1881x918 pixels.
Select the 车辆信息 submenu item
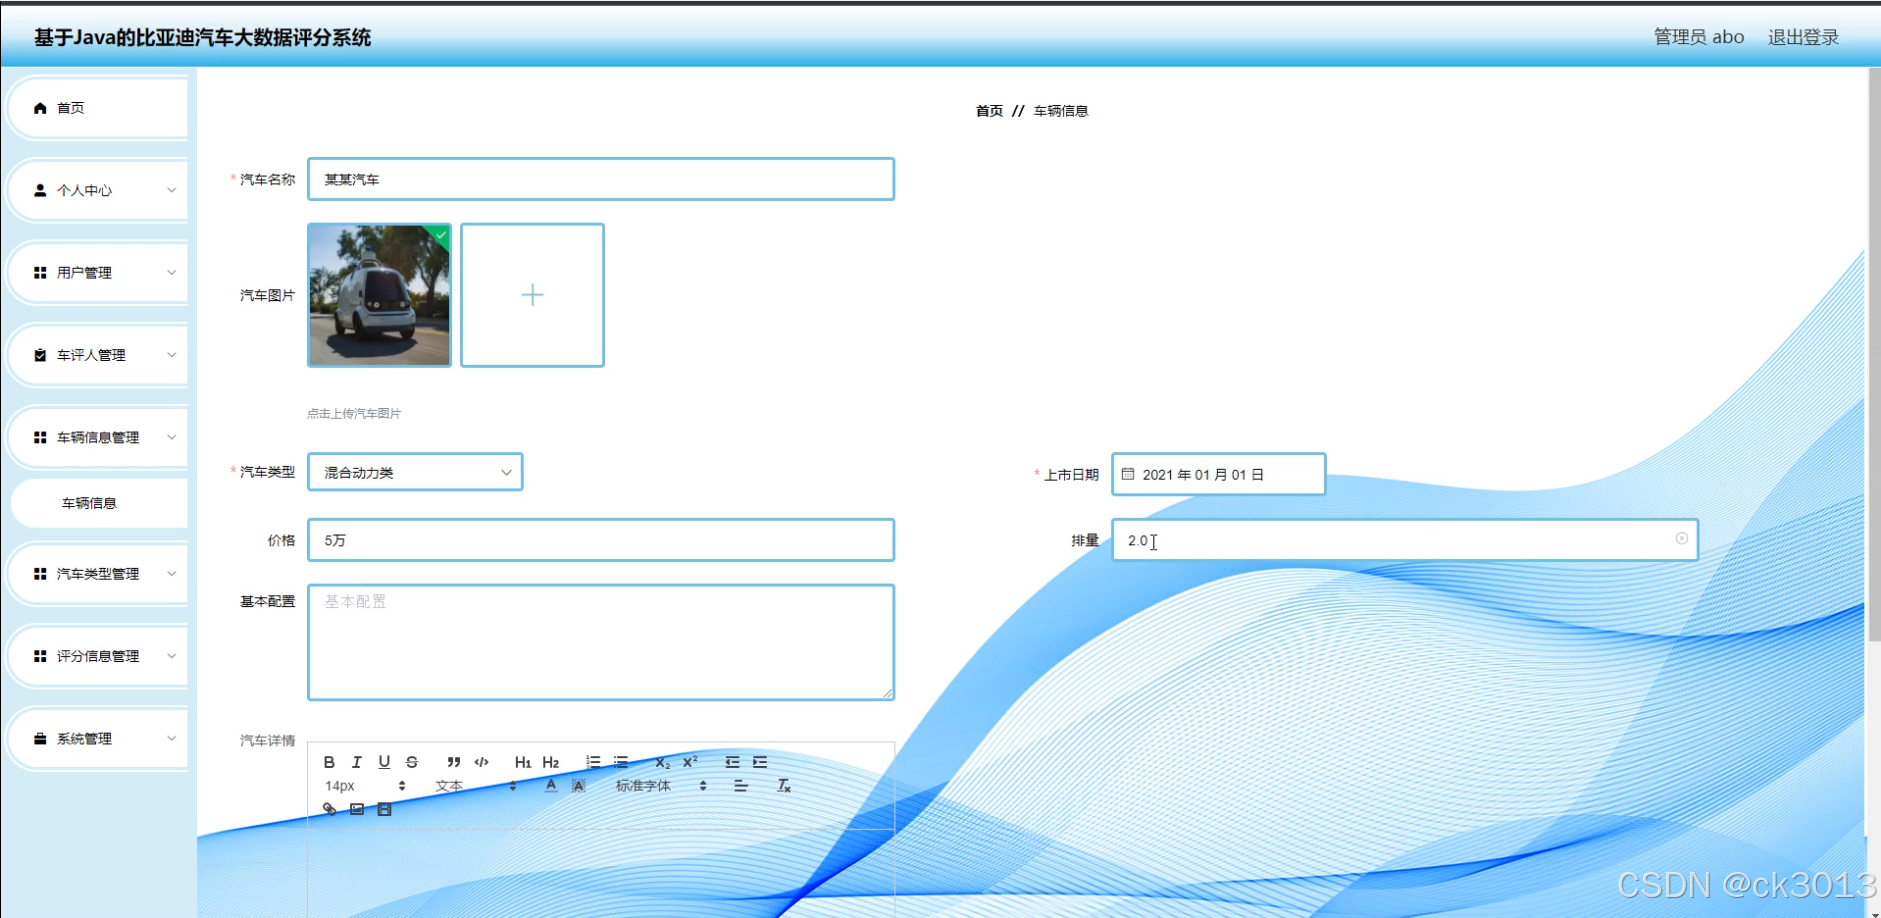[99, 503]
